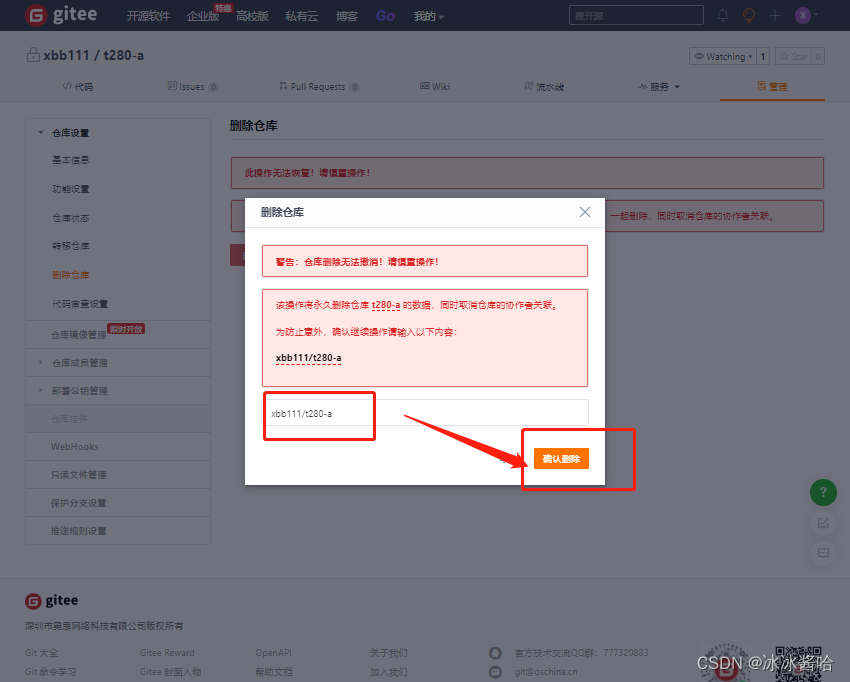Click Gitee Reward footer link
The image size is (850, 682).
(167, 653)
